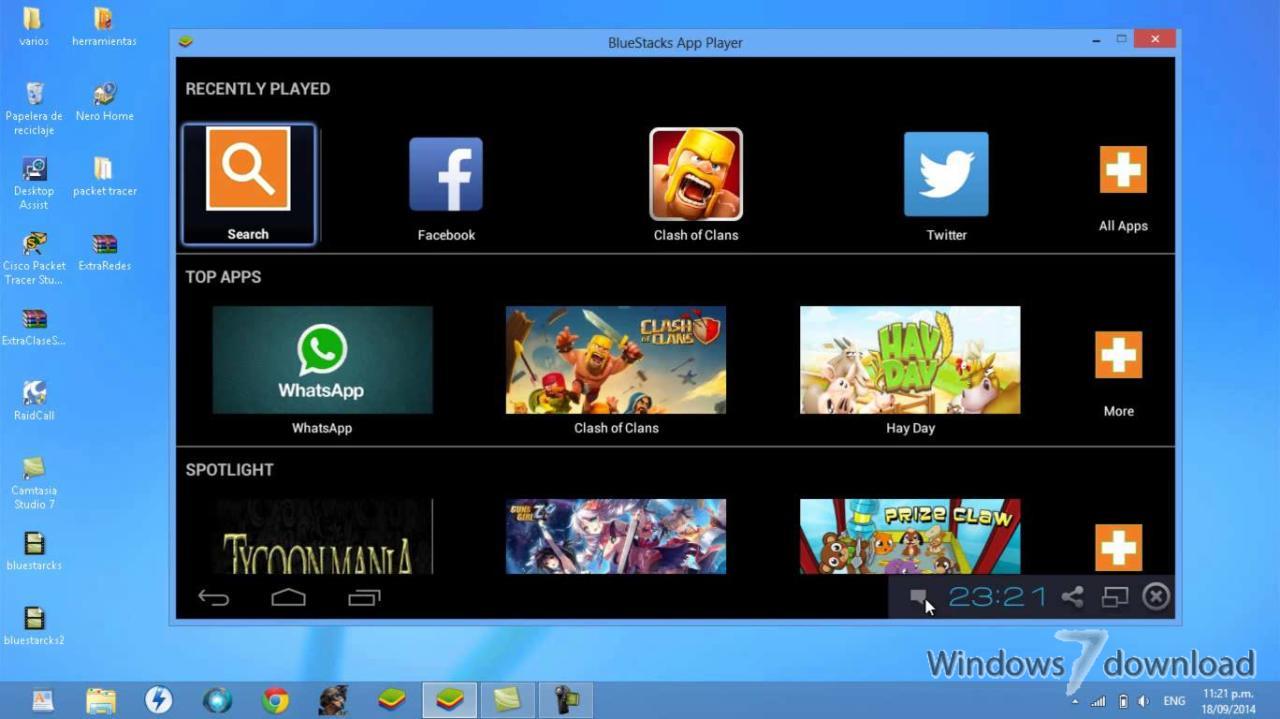Select the bluestarcks2 desktop file
The width and height of the screenshot is (1280, 719).
[x=34, y=625]
